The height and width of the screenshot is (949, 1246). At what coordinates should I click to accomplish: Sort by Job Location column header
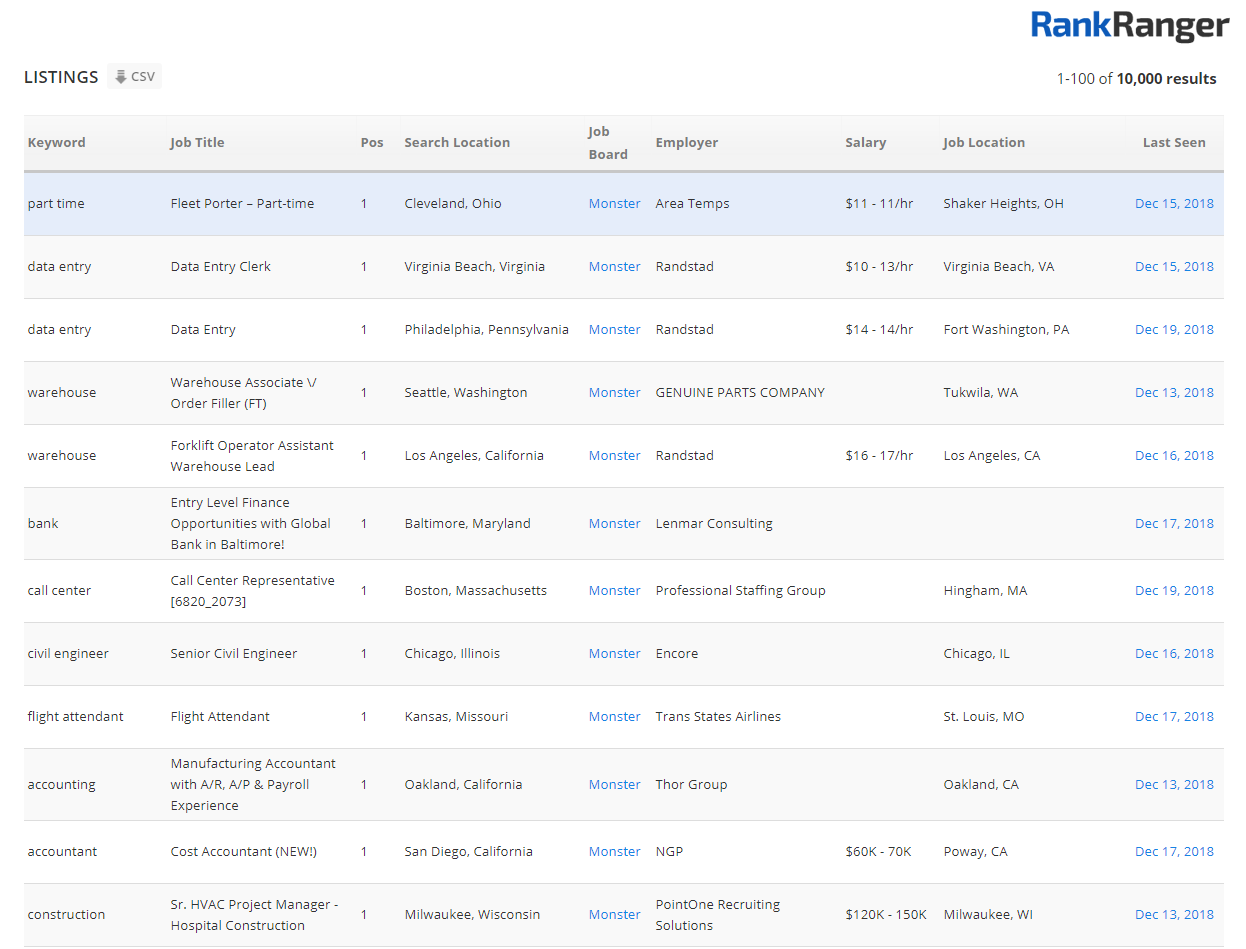tap(983, 143)
